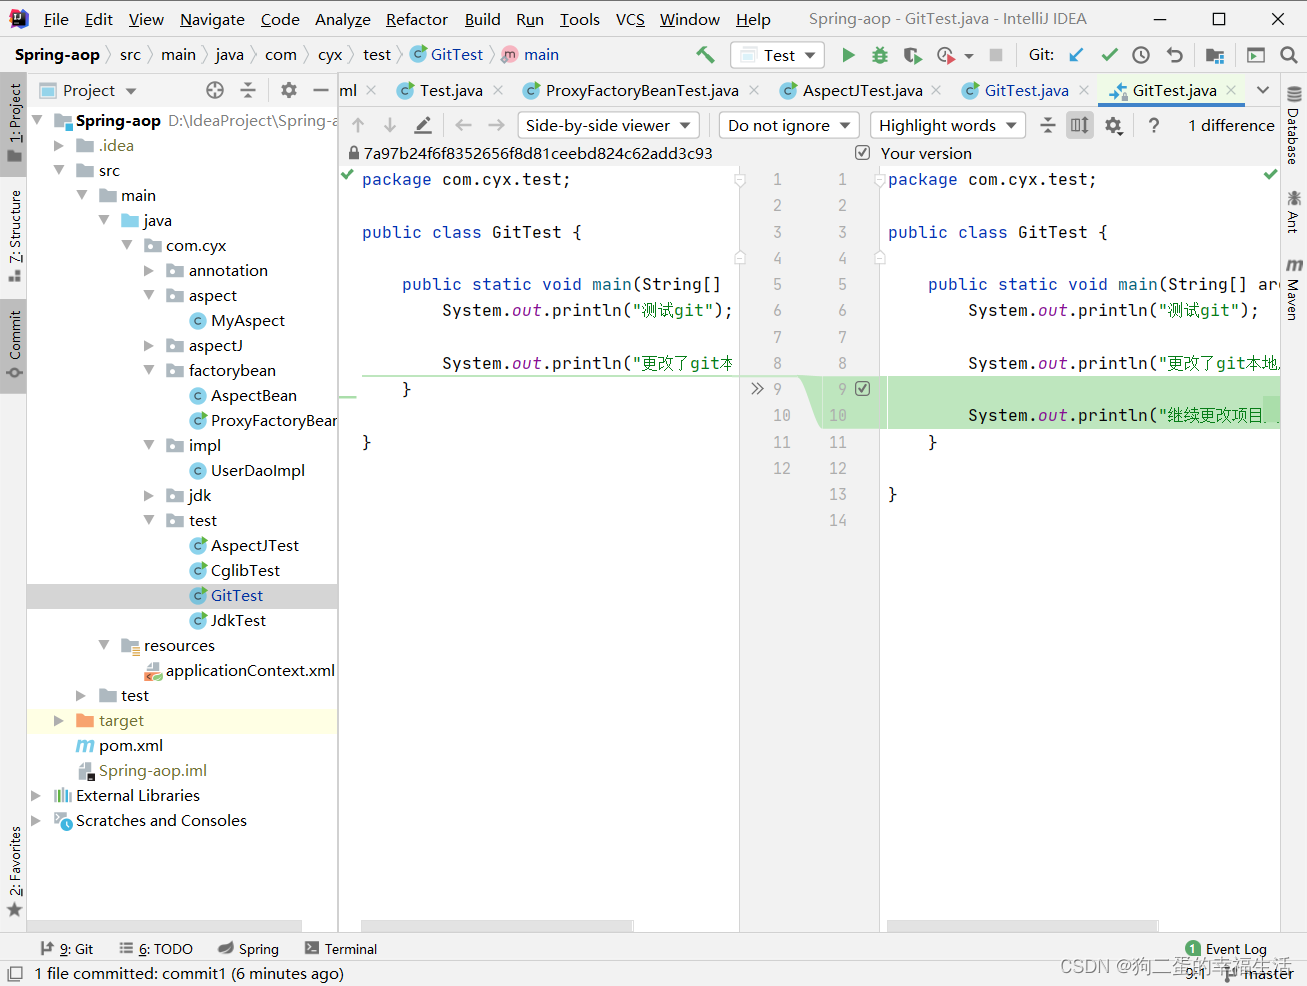This screenshot has height=986, width=1307.
Task: Go to previous difference arrow
Action: click(358, 125)
